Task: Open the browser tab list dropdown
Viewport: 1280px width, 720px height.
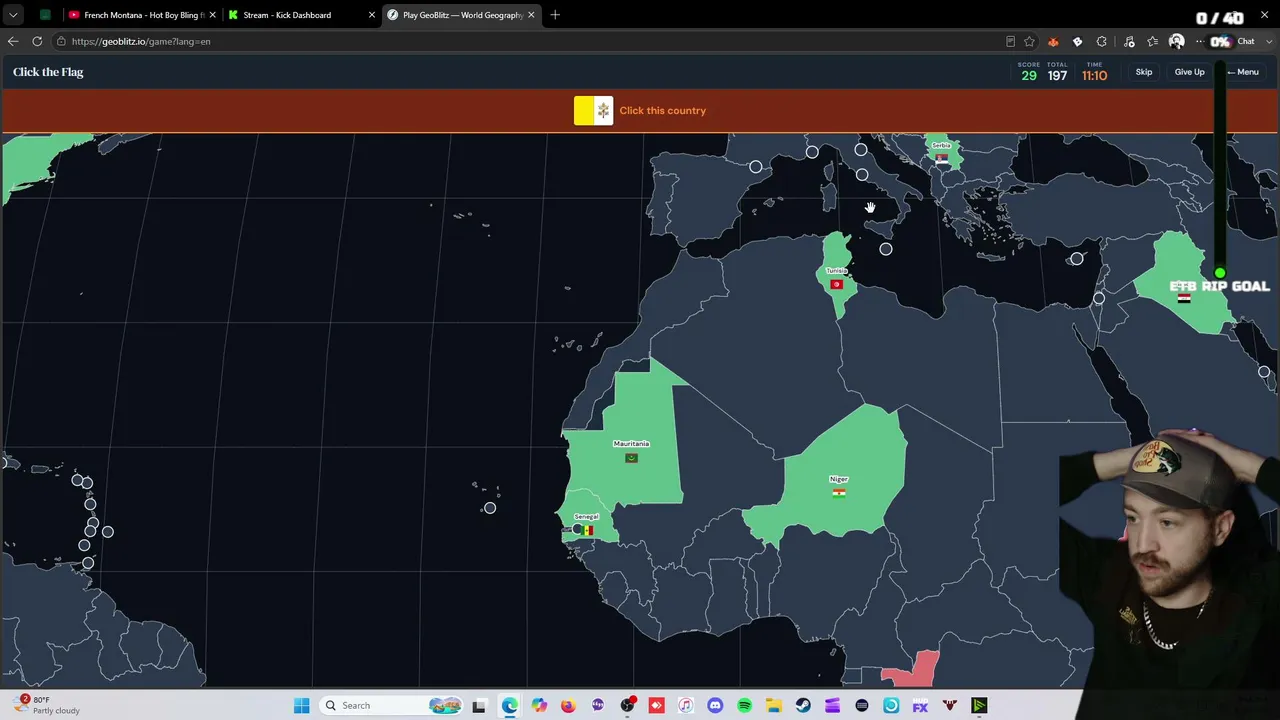Action: tap(13, 15)
